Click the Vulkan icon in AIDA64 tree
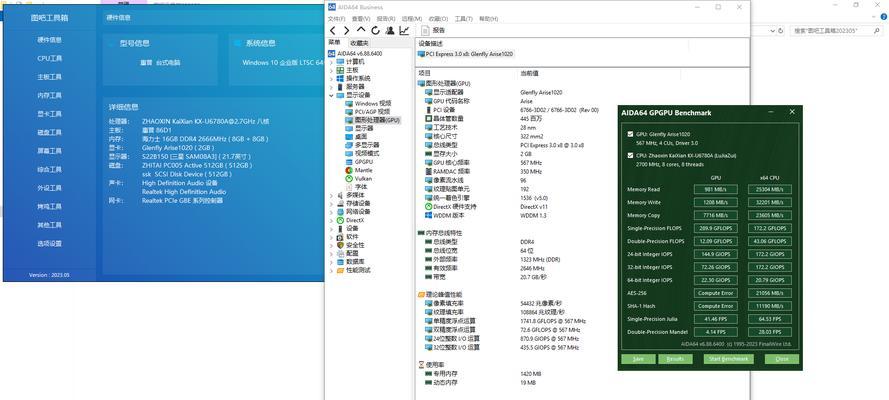 (x=349, y=178)
